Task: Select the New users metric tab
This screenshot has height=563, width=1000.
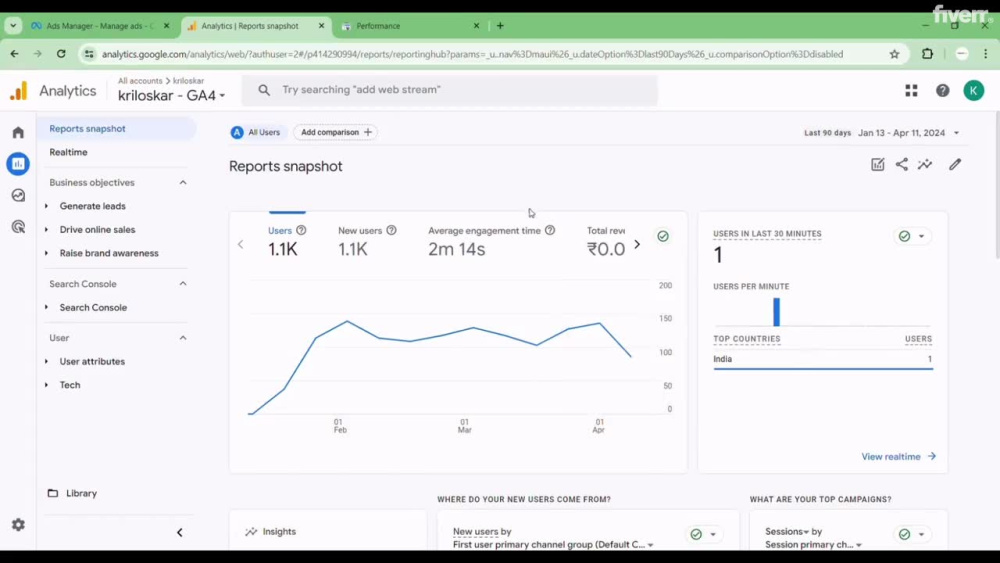Action: pos(367,240)
